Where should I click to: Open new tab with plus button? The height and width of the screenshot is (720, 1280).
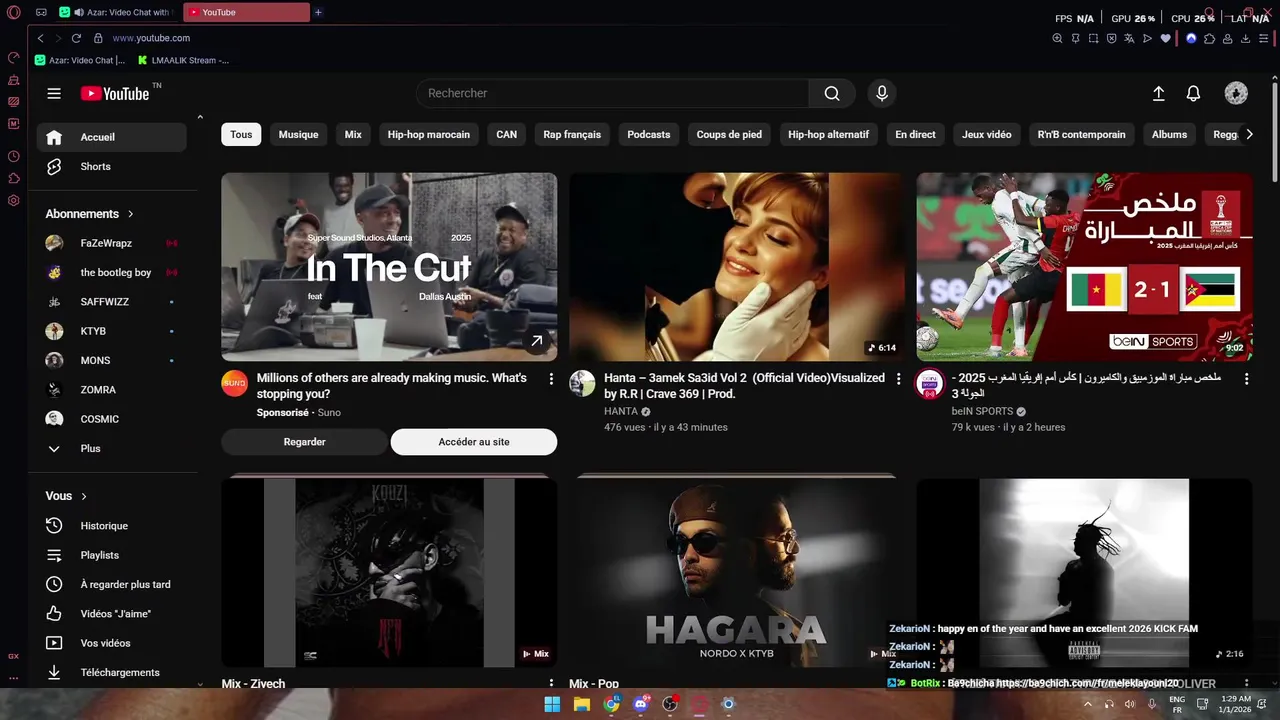(318, 12)
